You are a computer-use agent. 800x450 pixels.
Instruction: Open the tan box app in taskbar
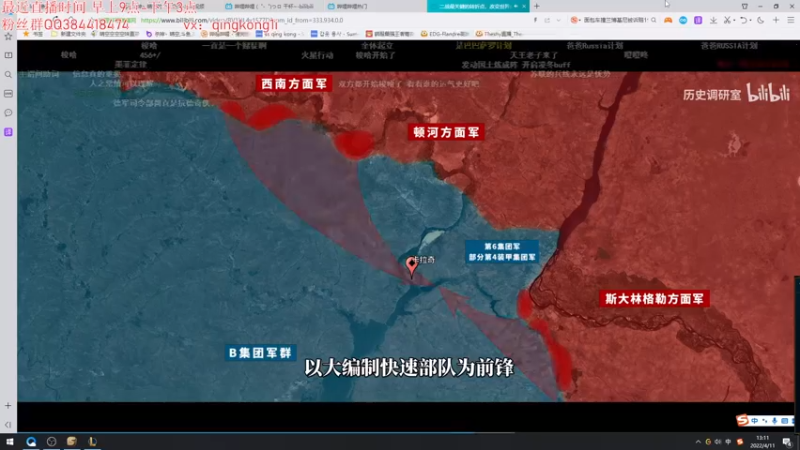pyautogui.click(x=71, y=441)
